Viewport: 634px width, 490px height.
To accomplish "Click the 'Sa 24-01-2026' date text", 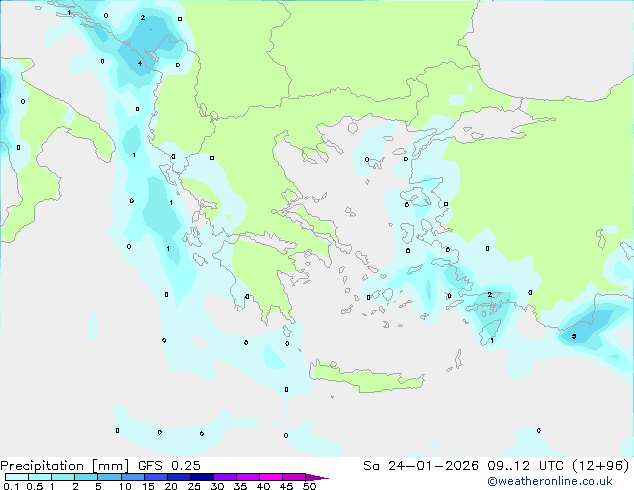I will click(x=421, y=466).
